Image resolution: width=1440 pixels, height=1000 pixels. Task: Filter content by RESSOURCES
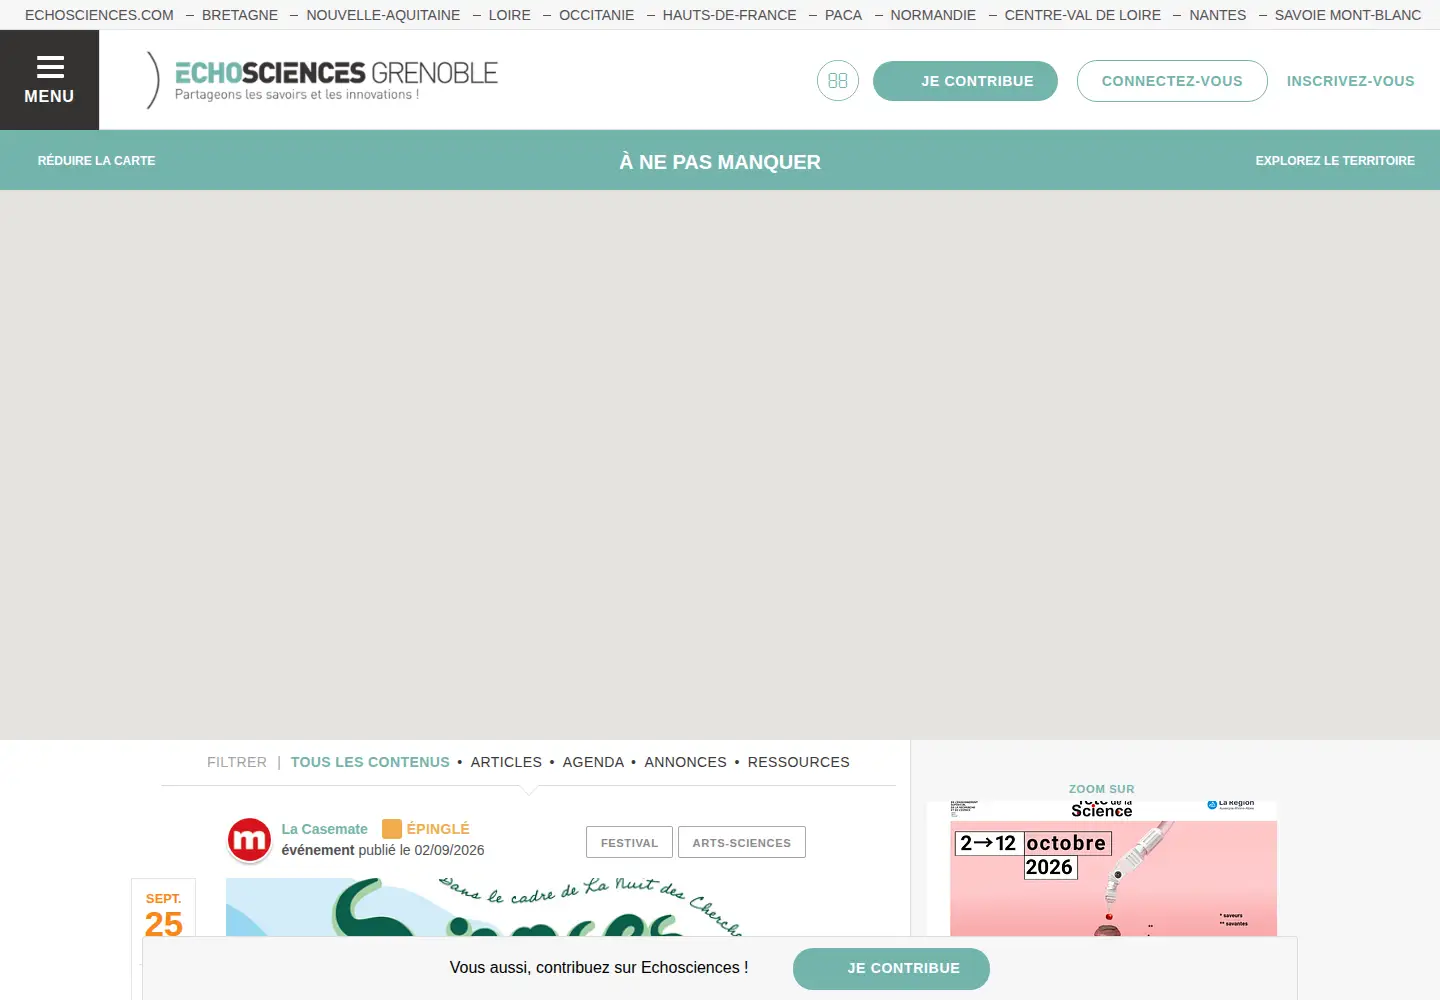[x=798, y=762]
